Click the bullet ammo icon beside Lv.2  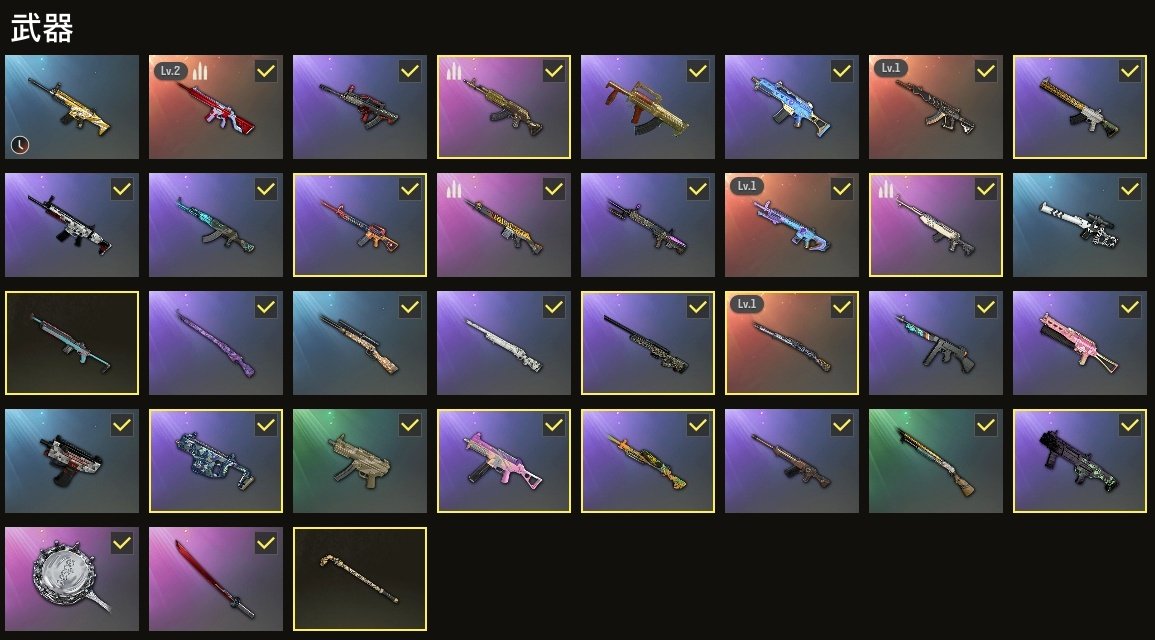[x=200, y=71]
